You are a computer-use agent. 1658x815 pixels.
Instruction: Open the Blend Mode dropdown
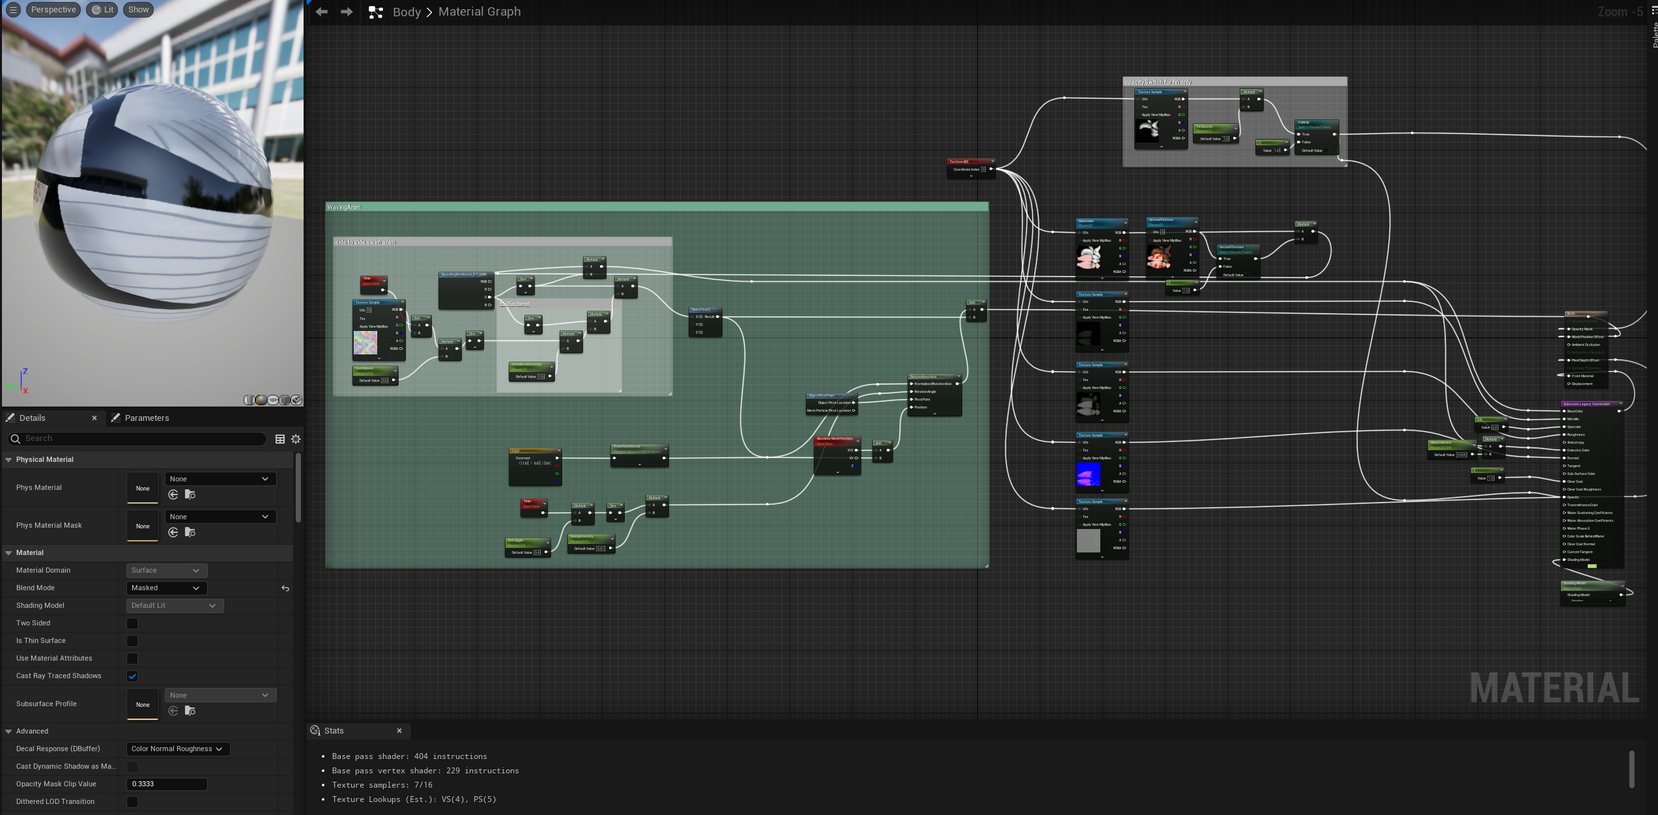[x=165, y=588]
